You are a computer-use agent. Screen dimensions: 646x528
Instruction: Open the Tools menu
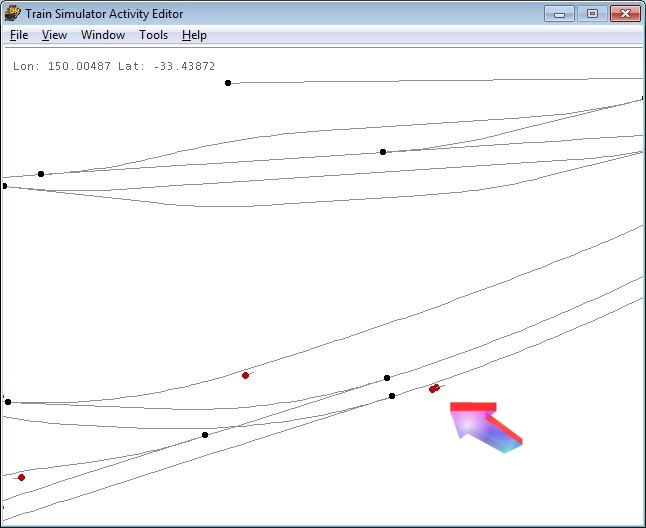point(153,35)
